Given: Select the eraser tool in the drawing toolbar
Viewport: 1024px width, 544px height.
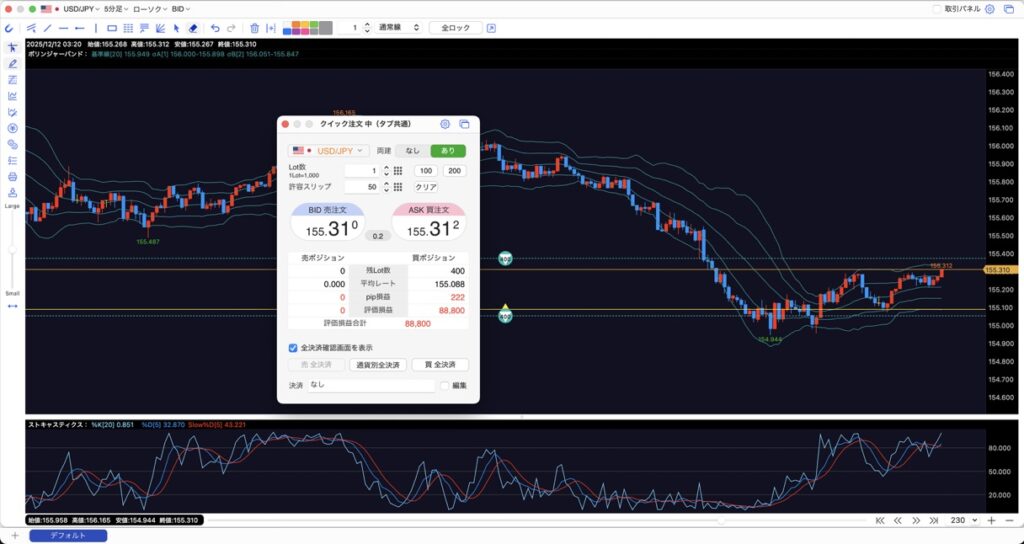Looking at the screenshot, I should tap(193, 28).
